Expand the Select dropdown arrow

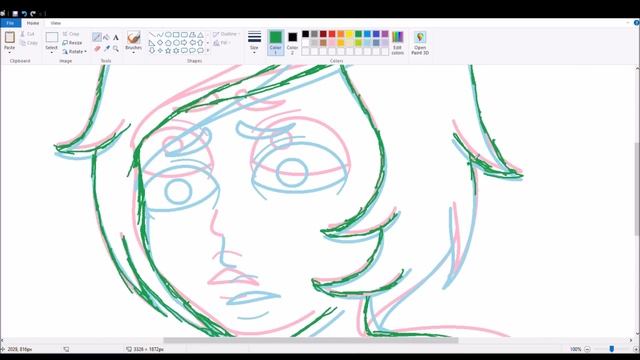51,53
